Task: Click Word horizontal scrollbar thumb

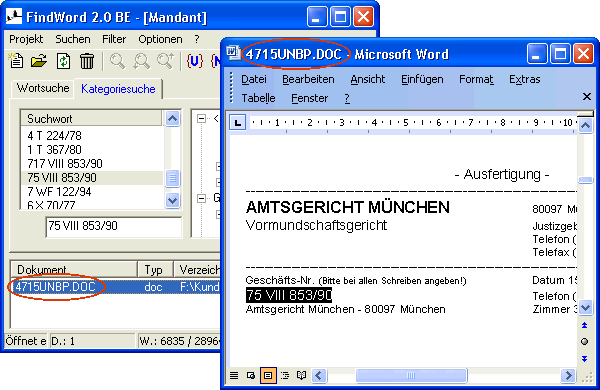Action: point(411,375)
